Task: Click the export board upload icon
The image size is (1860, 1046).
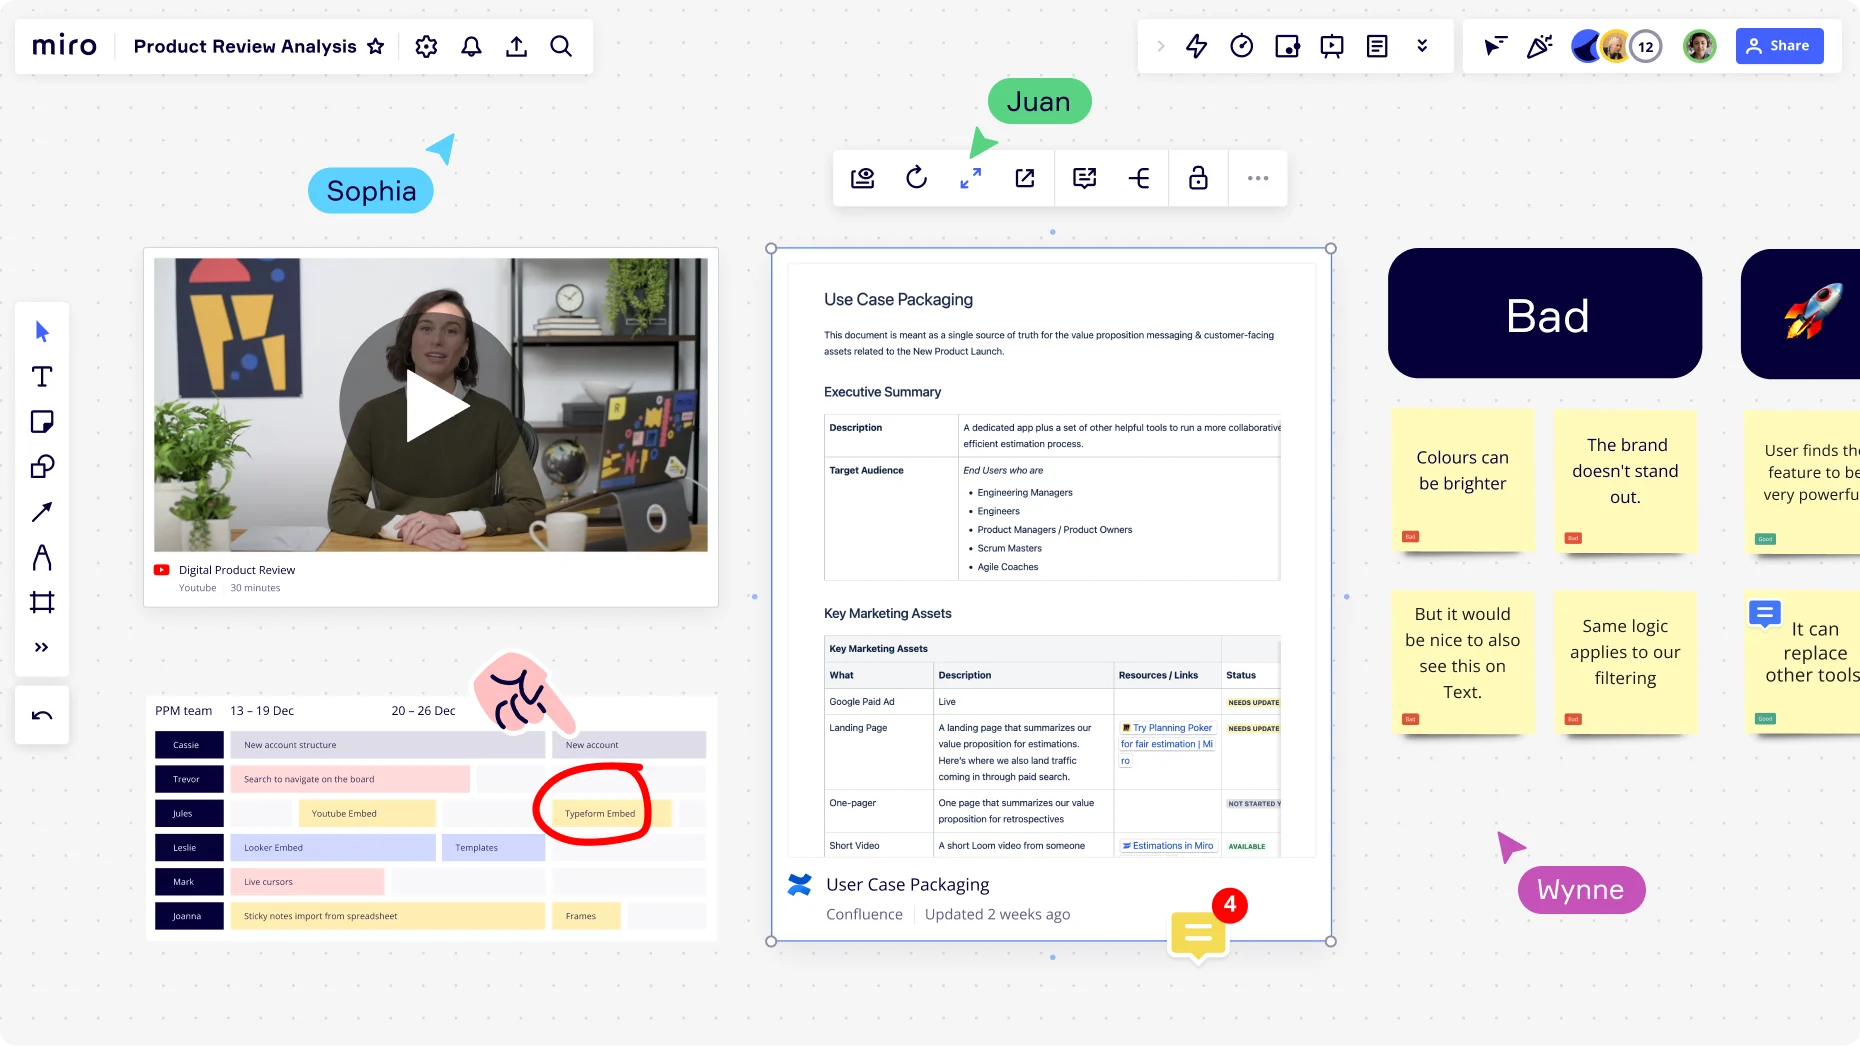Action: click(x=516, y=46)
